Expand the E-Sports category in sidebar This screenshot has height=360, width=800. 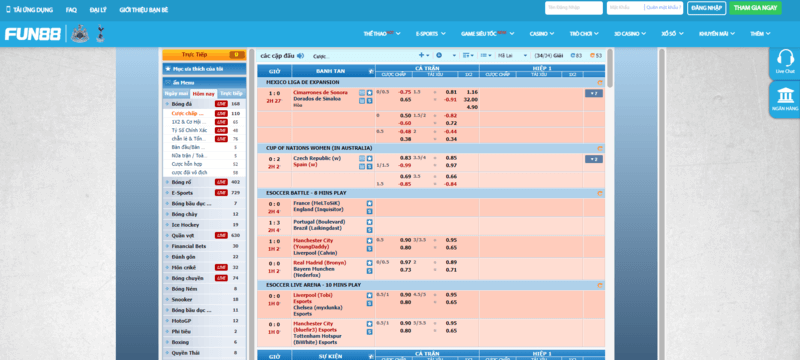pos(204,193)
